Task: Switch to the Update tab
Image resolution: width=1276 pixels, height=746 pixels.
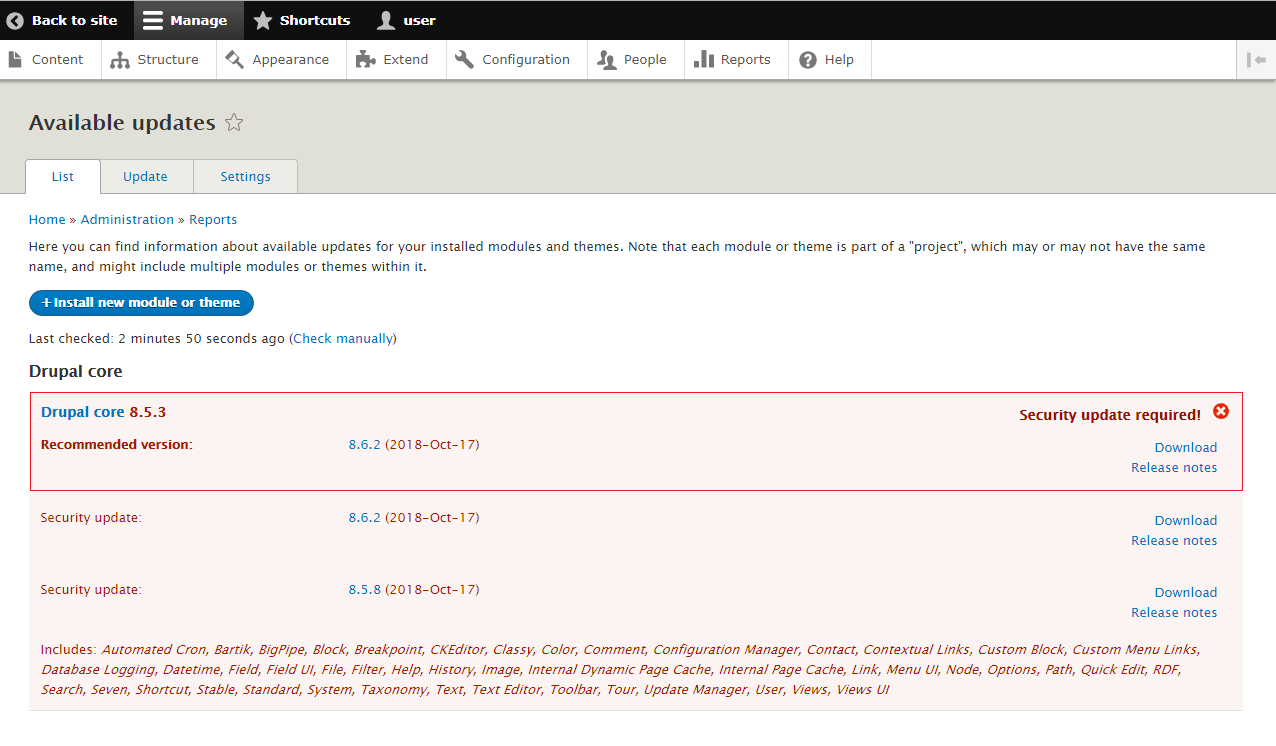Action: pos(145,177)
